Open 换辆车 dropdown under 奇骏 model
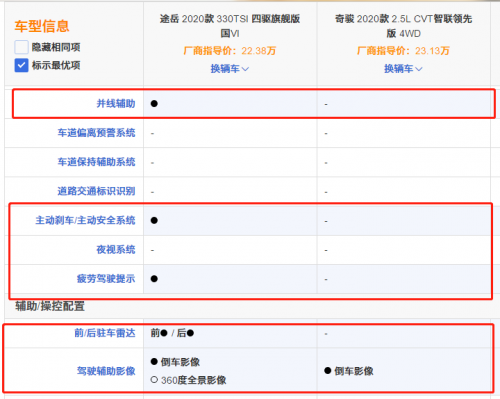 click(403, 69)
